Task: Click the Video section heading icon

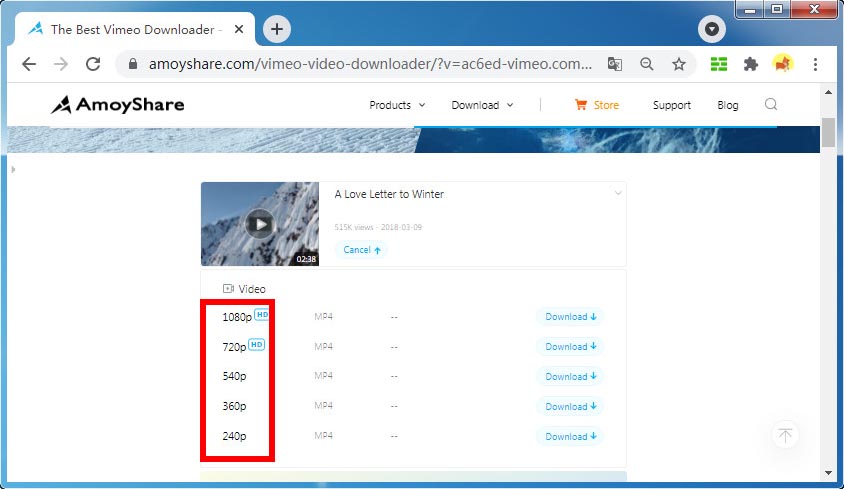Action: pyautogui.click(x=228, y=289)
